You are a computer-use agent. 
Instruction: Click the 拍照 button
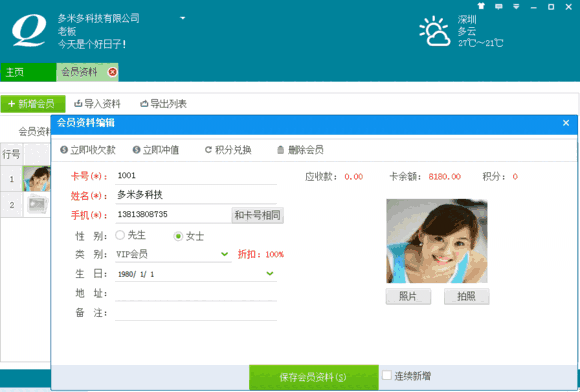[x=467, y=297]
